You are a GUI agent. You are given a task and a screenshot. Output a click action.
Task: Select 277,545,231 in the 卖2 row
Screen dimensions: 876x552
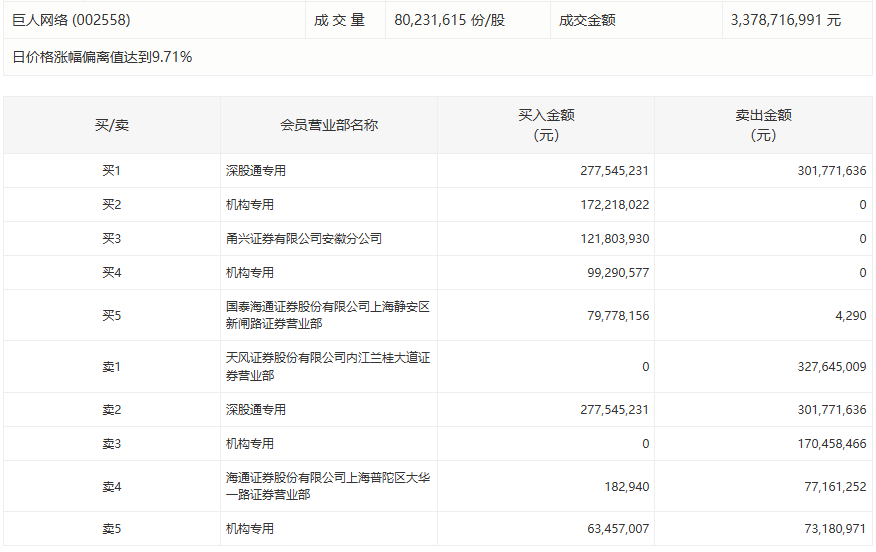pos(615,410)
